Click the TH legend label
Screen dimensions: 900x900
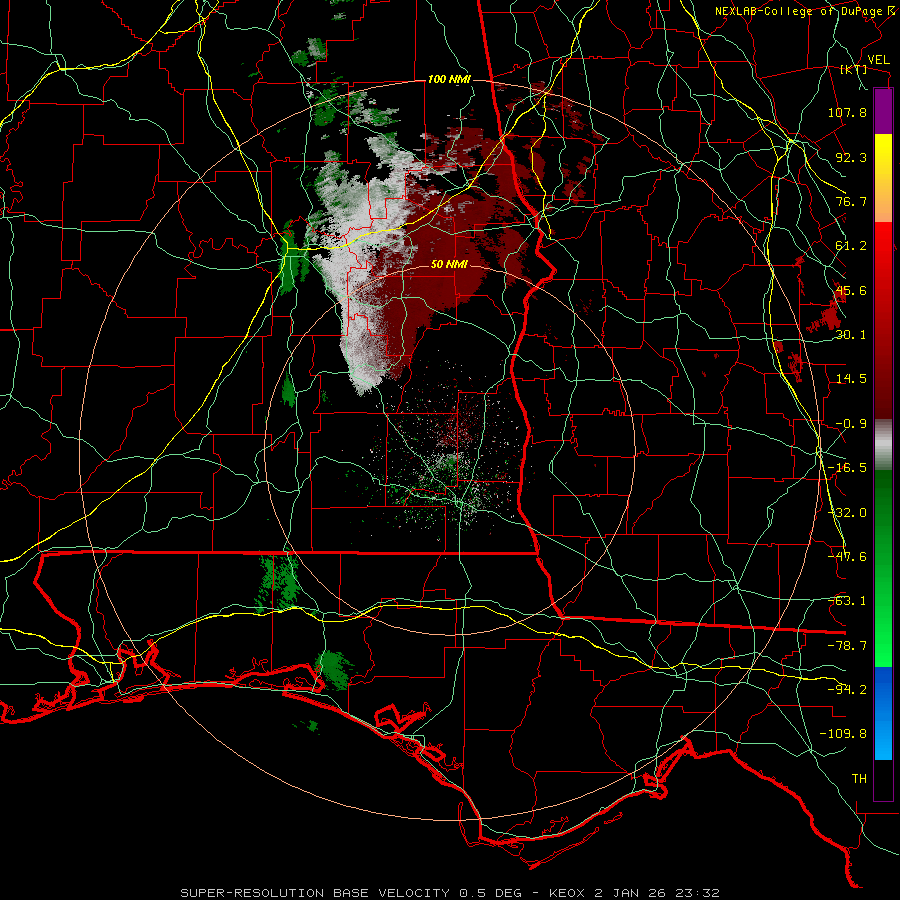[x=859, y=778]
